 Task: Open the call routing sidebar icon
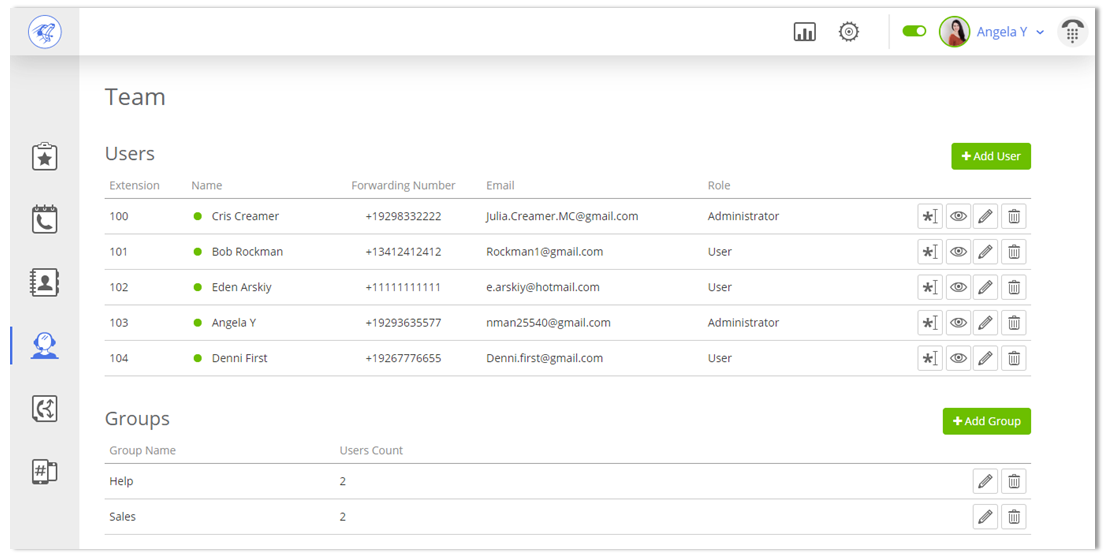tap(45, 408)
